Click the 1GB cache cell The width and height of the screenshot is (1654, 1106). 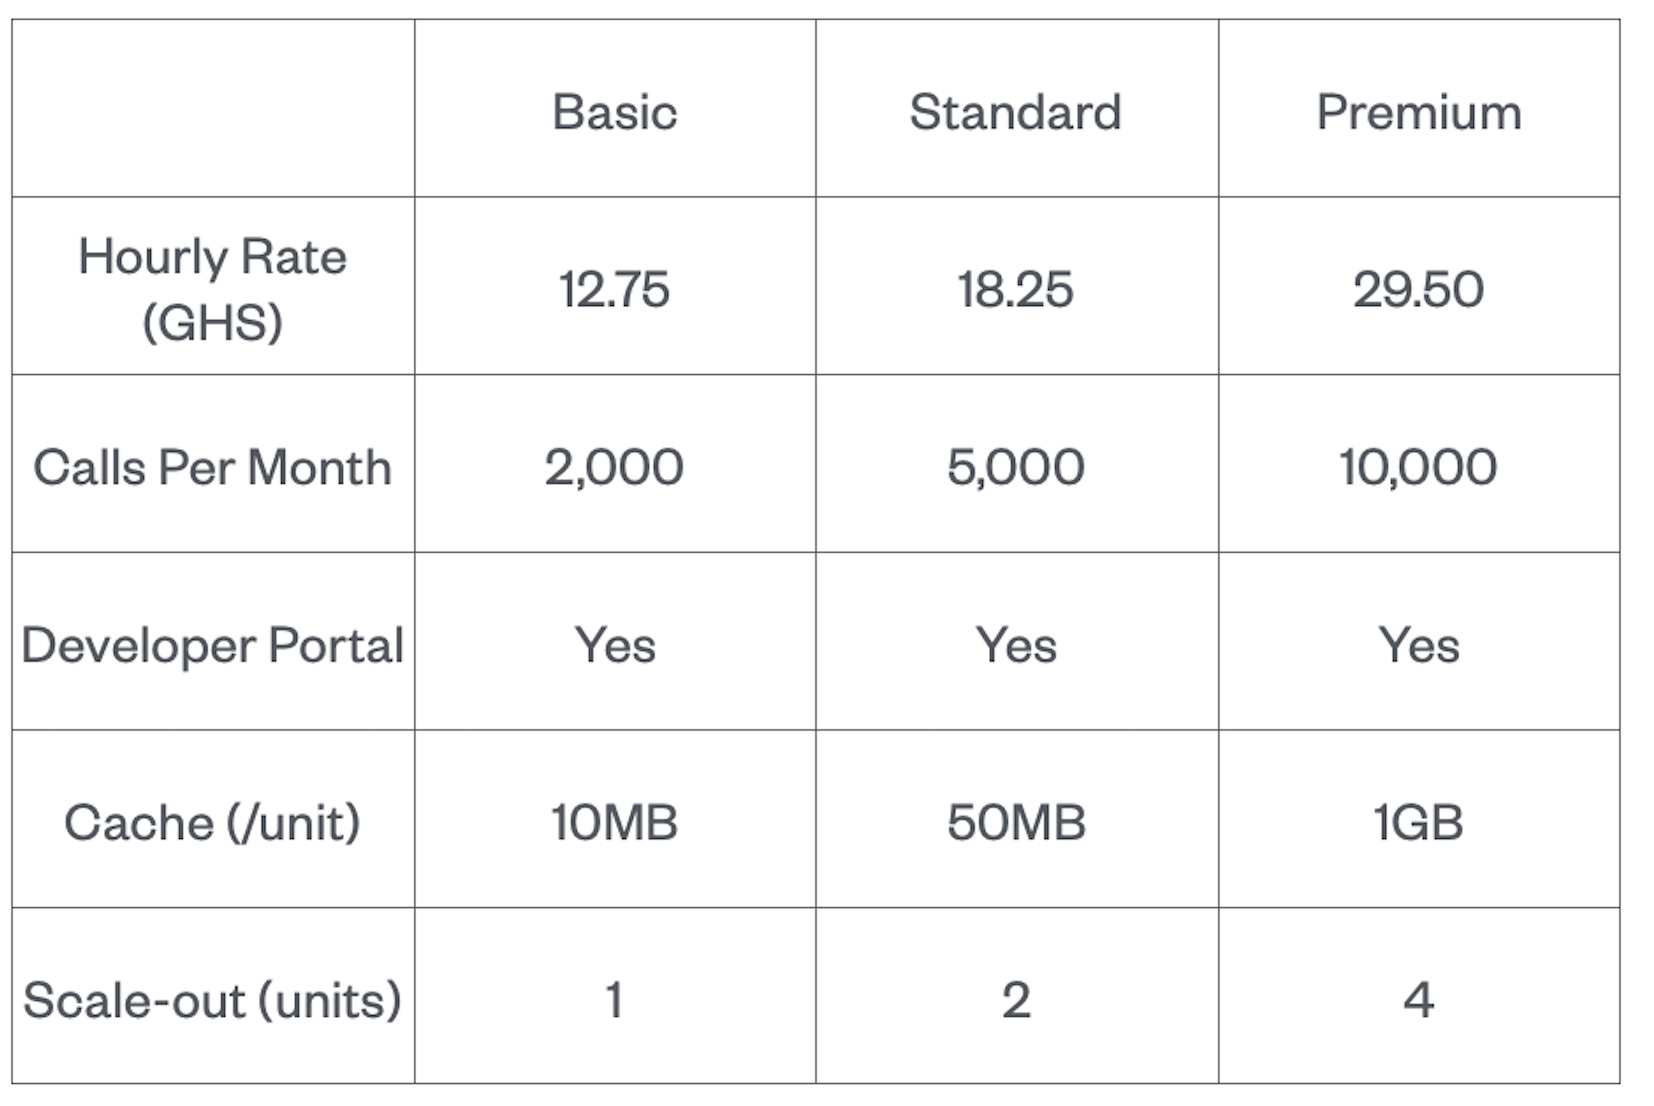pos(1418,823)
